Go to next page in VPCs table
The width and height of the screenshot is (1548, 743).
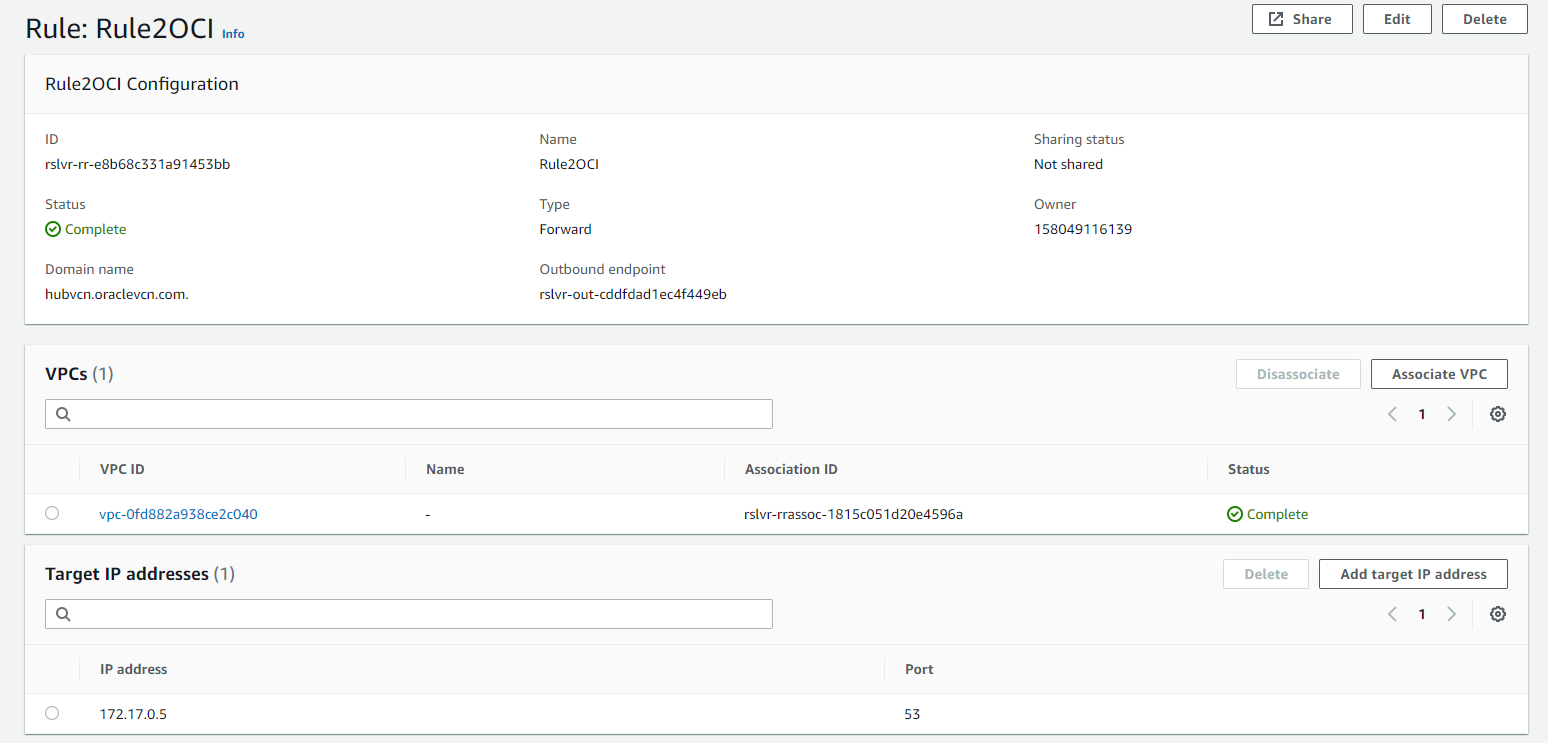pyautogui.click(x=1451, y=414)
